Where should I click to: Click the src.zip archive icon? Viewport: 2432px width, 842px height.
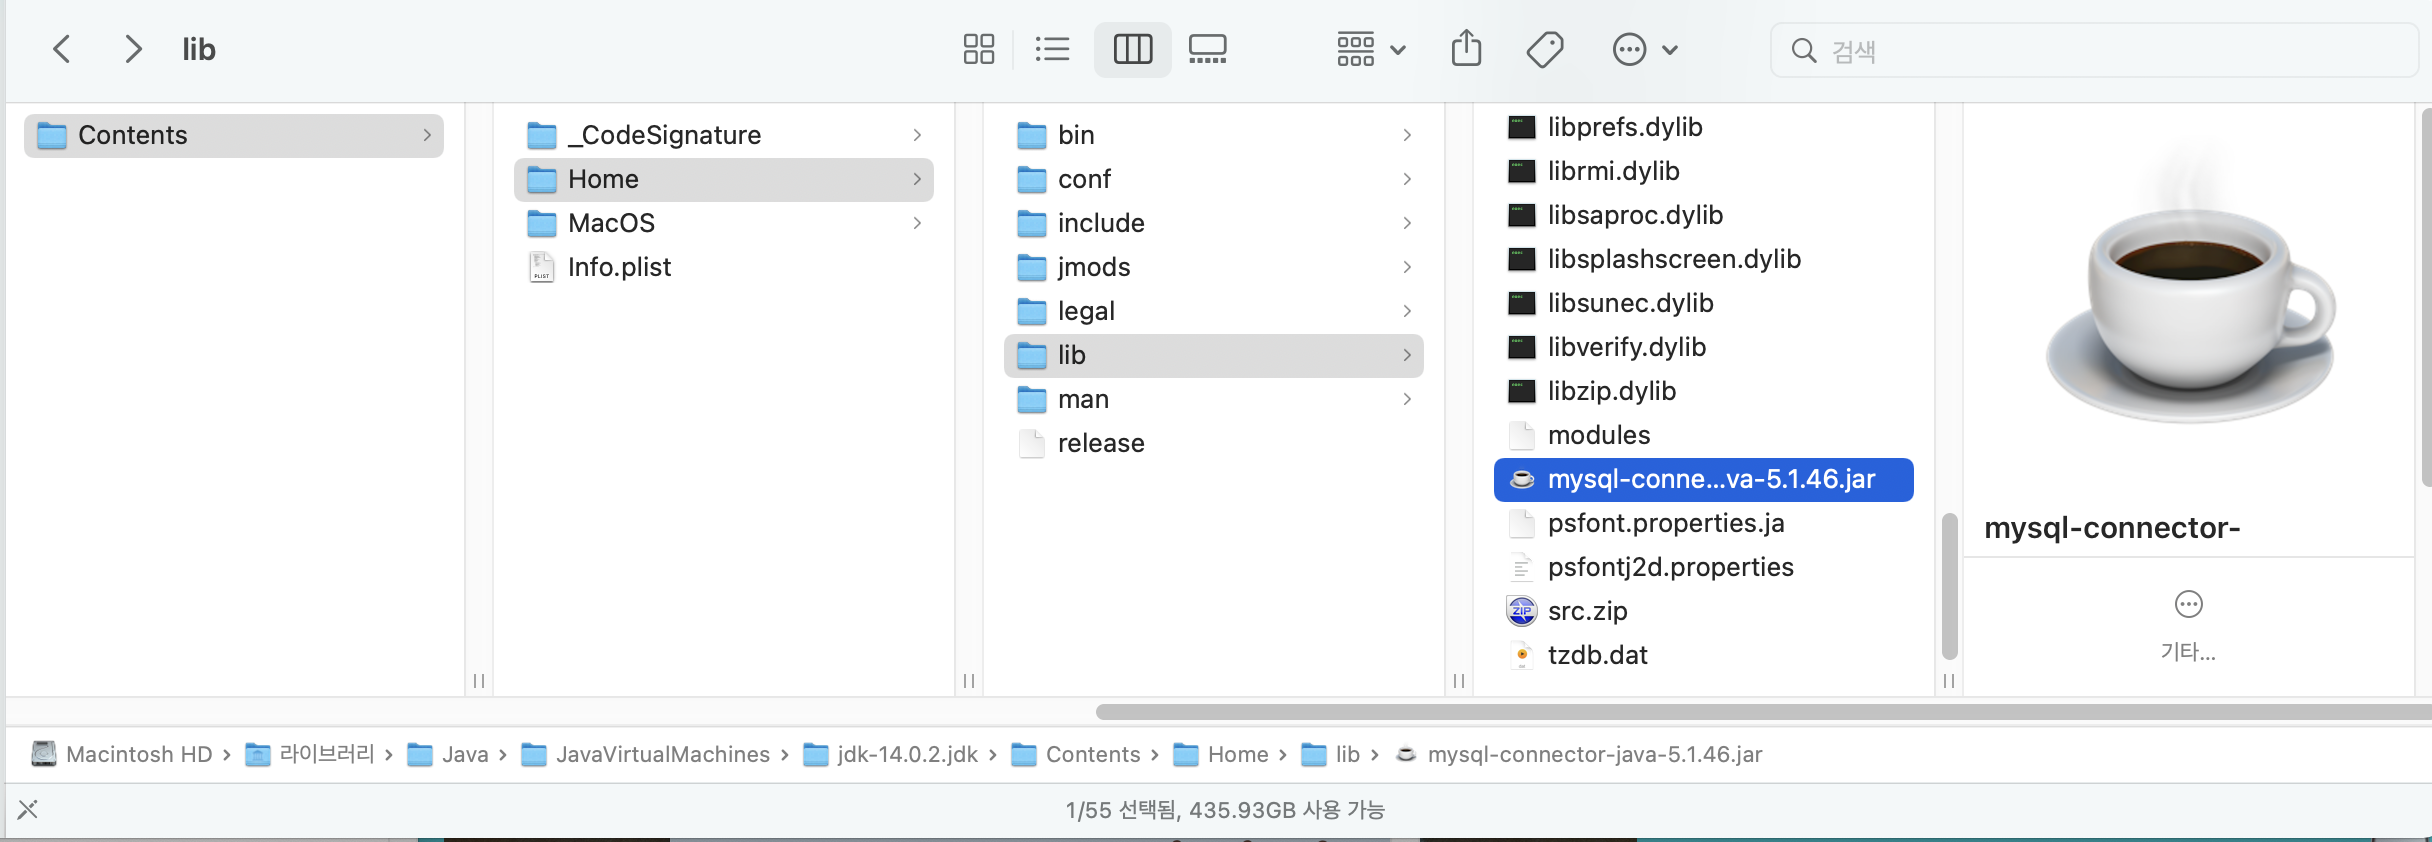coord(1521,610)
